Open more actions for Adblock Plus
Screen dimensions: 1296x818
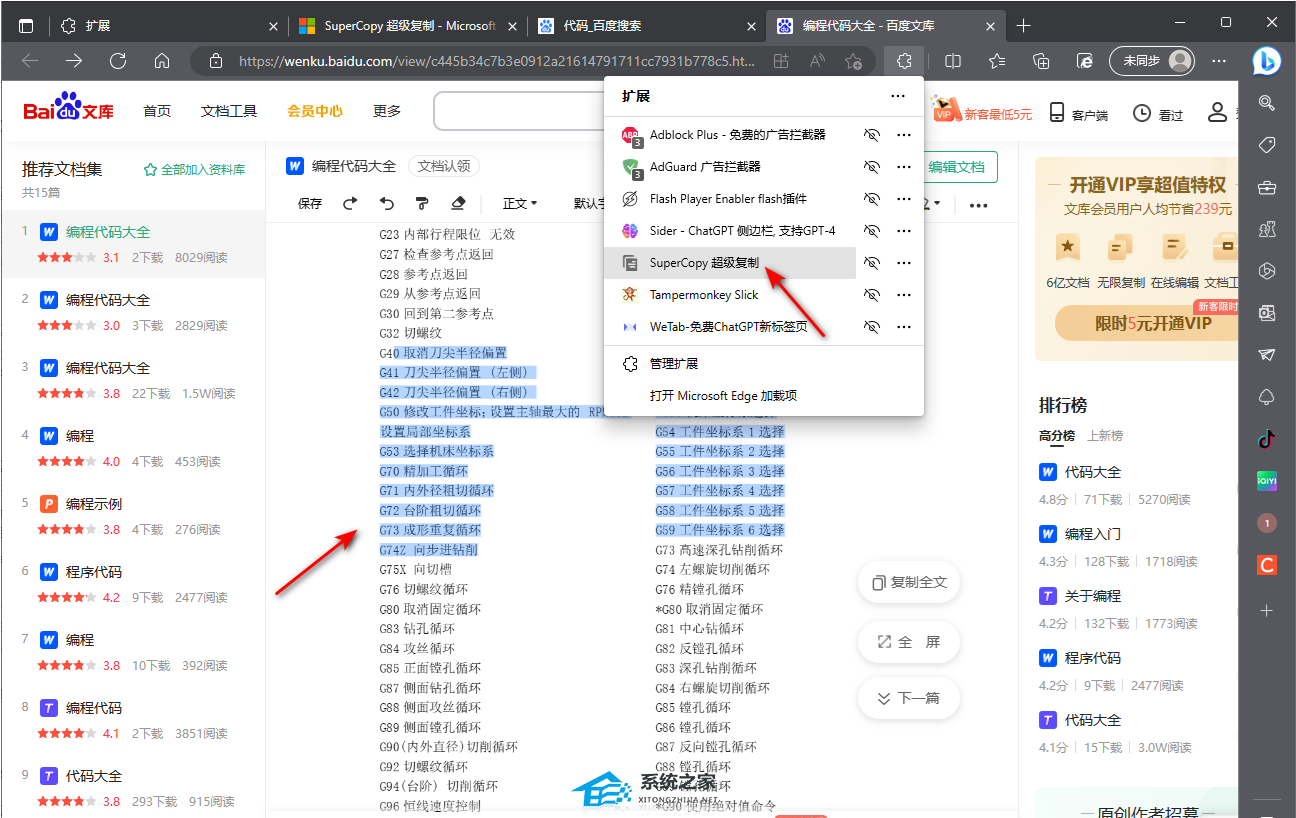click(x=904, y=134)
